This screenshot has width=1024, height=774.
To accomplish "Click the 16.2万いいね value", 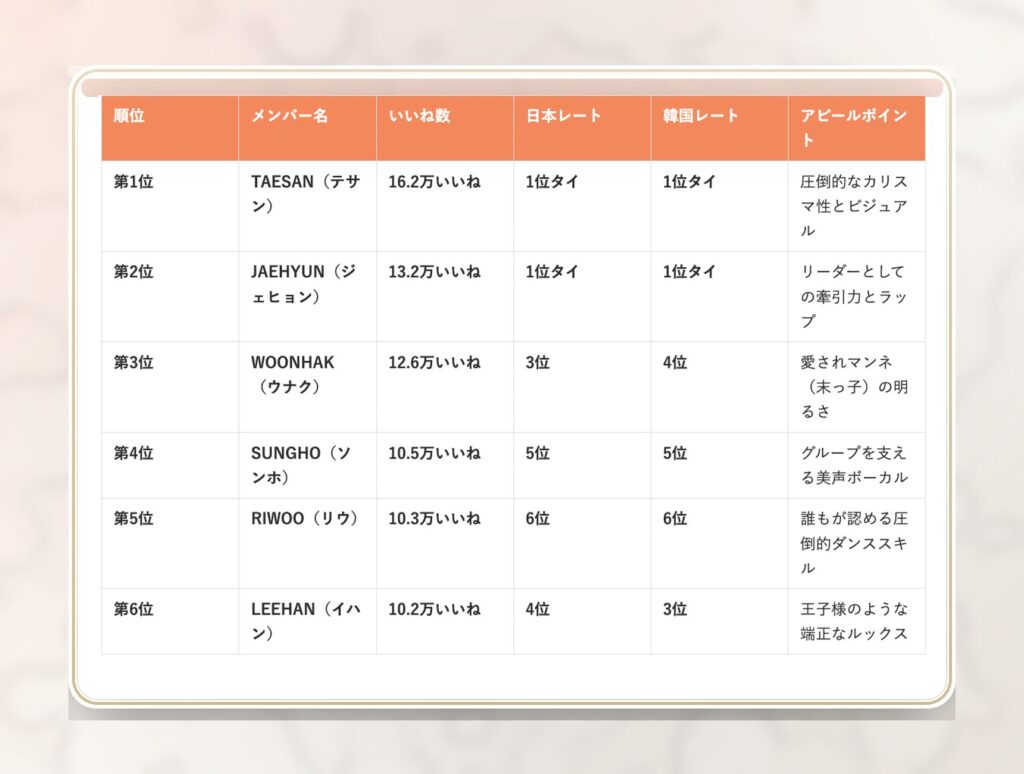I will pyautogui.click(x=434, y=182).
